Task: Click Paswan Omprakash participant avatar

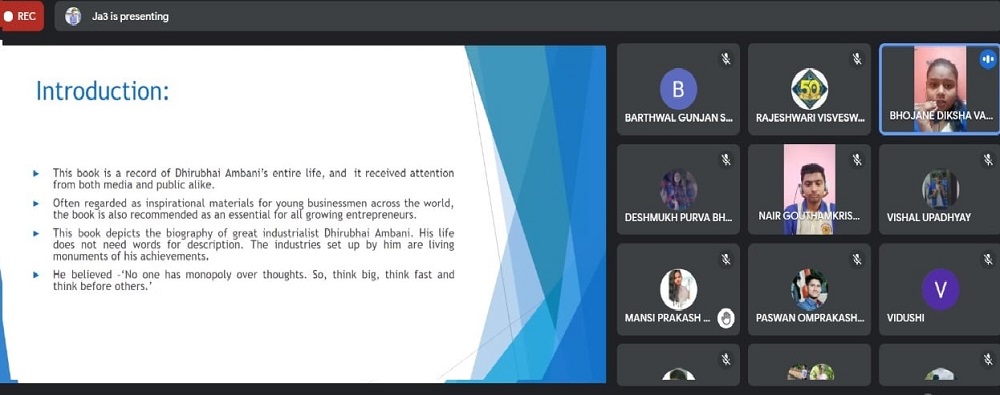Action: click(809, 289)
